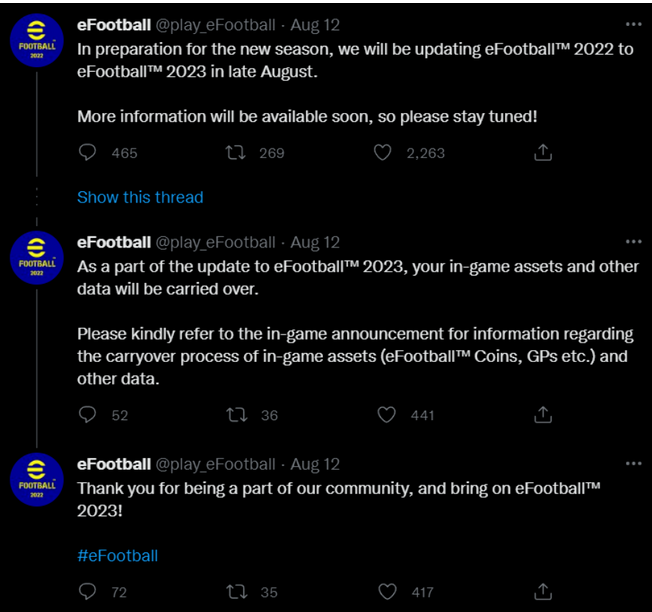
Task: Share the in-game assets tweet
Action: point(543,415)
